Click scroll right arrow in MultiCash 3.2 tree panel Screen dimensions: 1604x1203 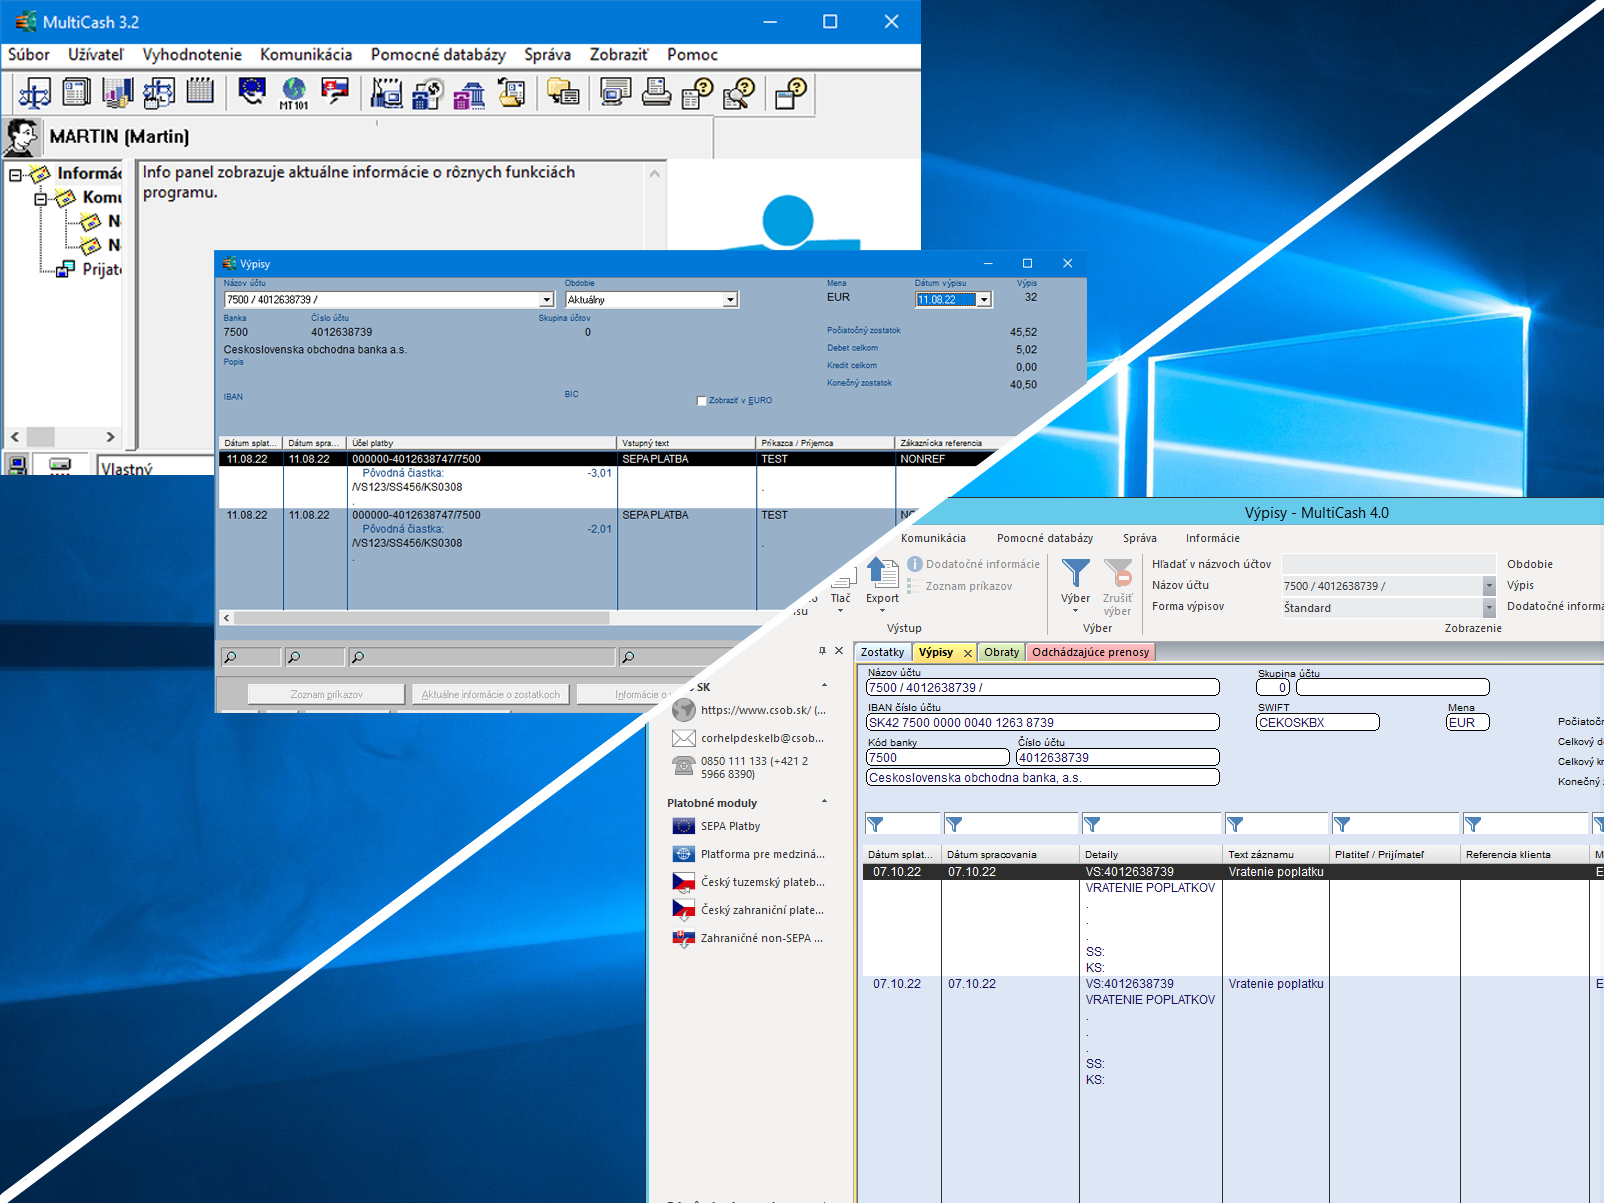[x=110, y=437]
